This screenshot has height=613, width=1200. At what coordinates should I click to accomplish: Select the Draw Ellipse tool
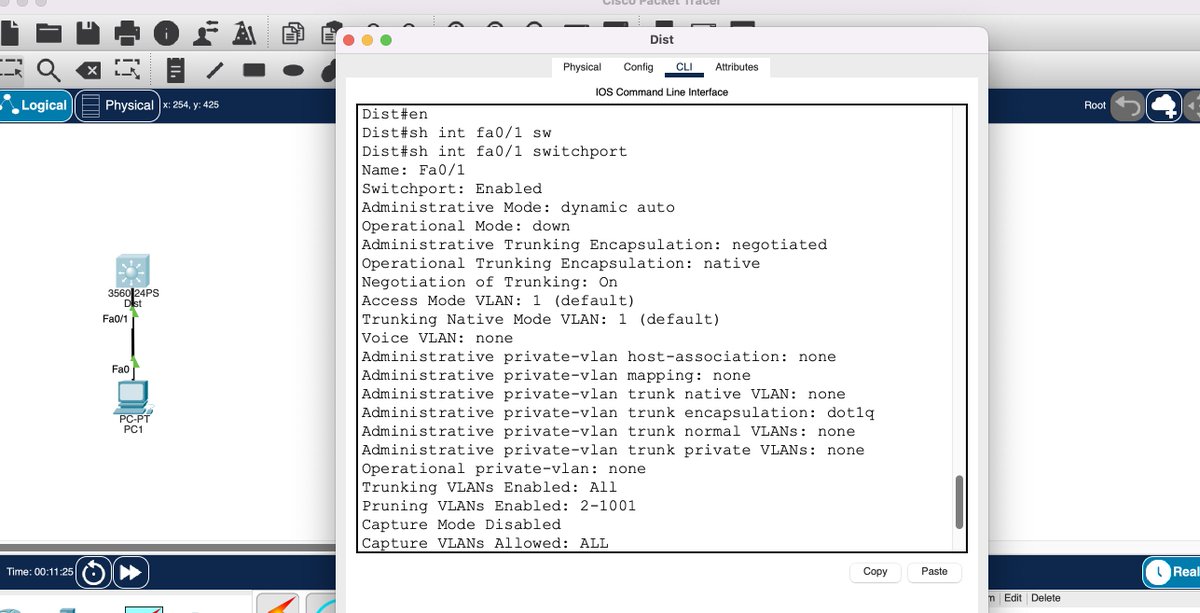point(293,70)
